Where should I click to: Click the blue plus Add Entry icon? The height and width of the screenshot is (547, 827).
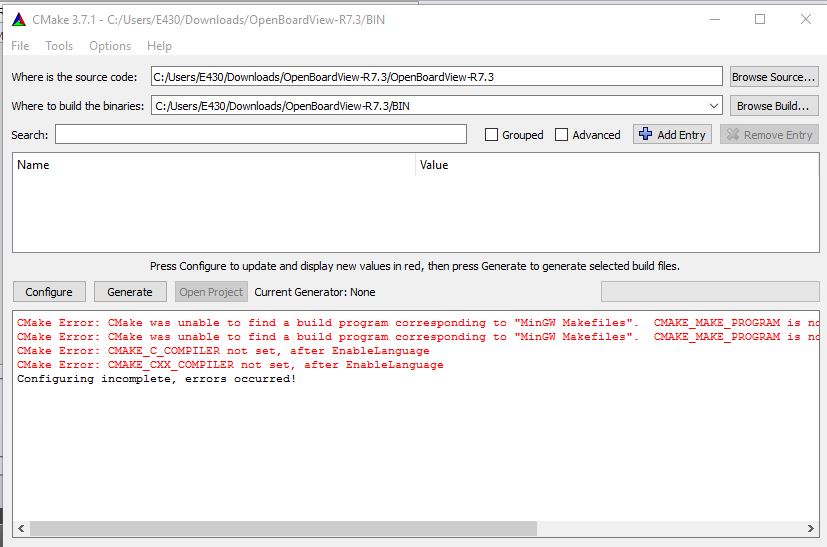[645, 134]
